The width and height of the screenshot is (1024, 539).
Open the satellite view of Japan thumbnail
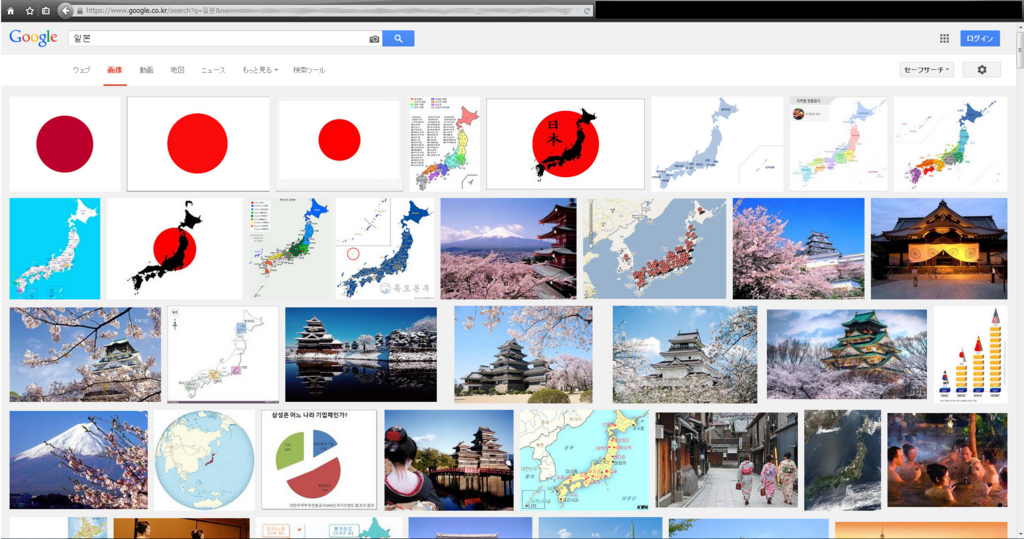click(842, 460)
